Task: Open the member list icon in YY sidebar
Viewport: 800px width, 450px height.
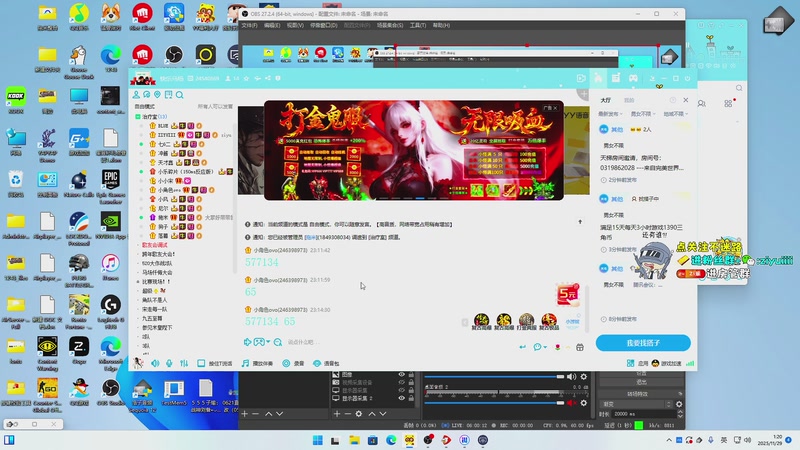Action: (136, 95)
